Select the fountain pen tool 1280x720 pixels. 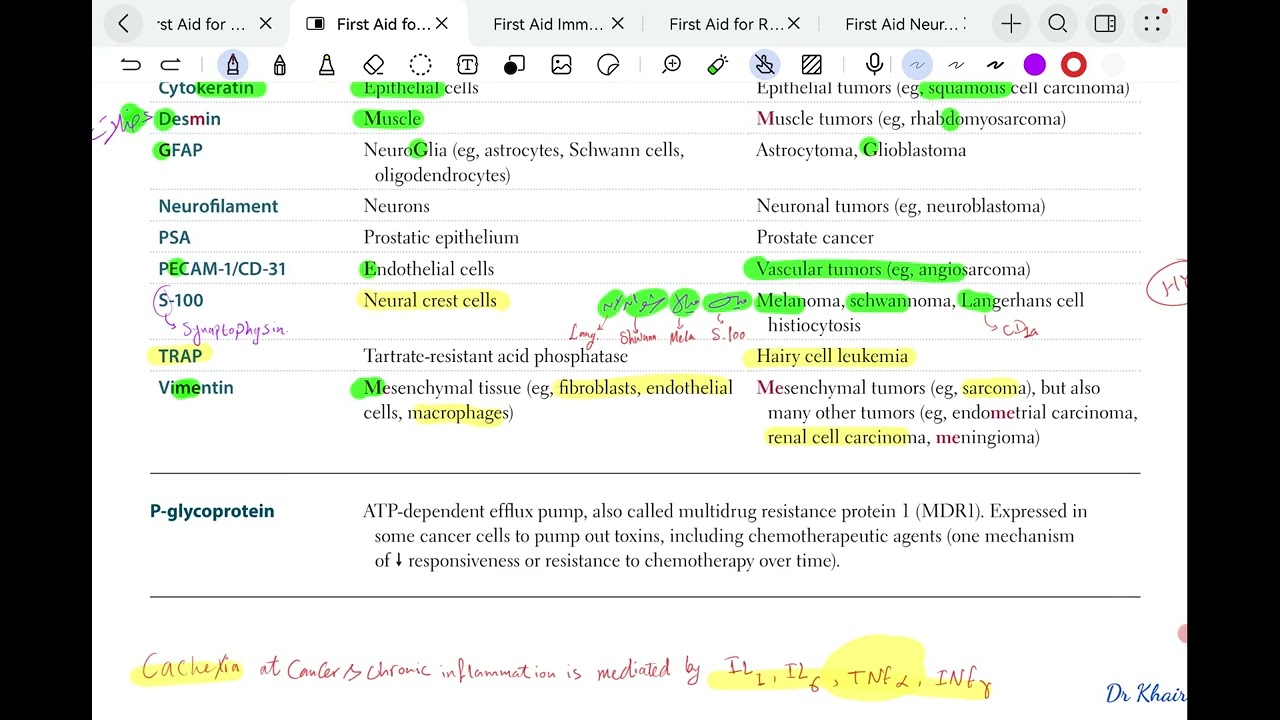tap(233, 65)
